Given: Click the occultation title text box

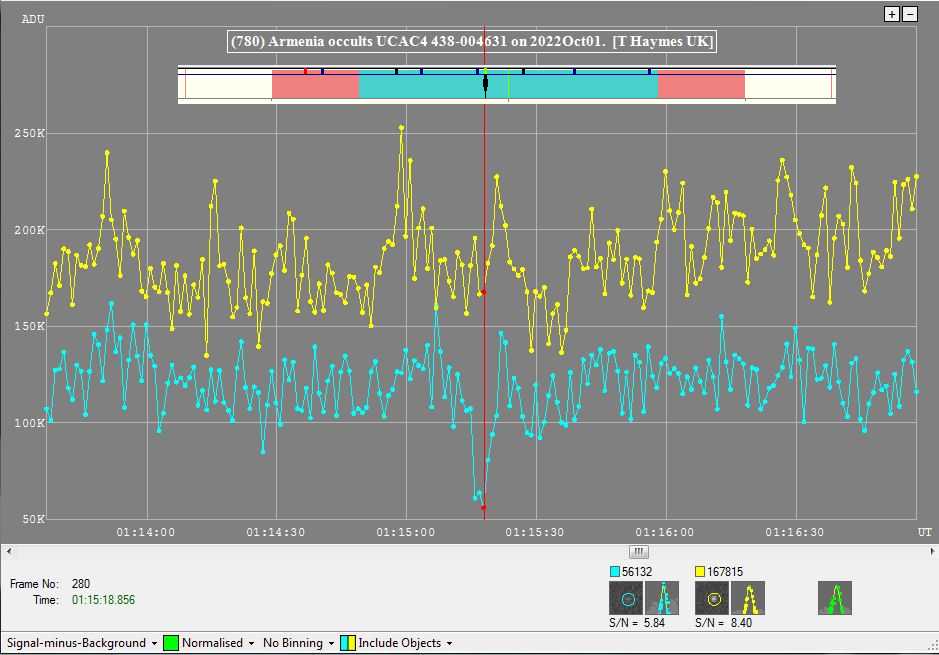Looking at the screenshot, I should click(x=472, y=41).
